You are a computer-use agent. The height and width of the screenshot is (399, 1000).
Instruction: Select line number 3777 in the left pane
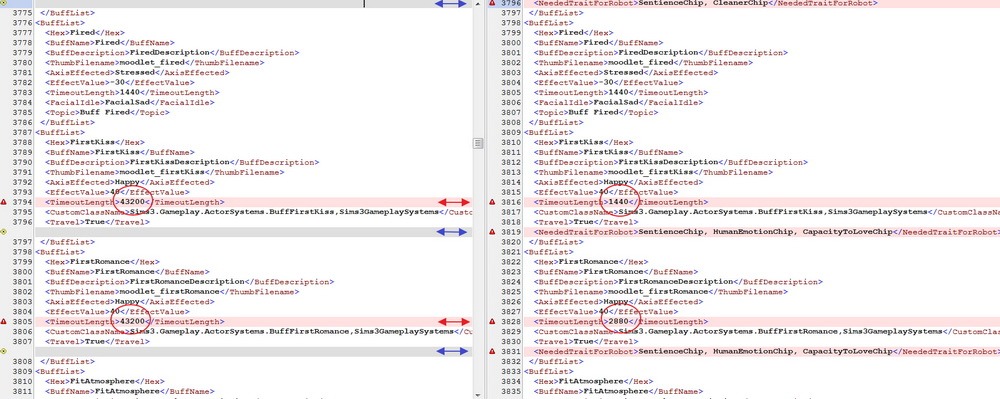tap(23, 33)
